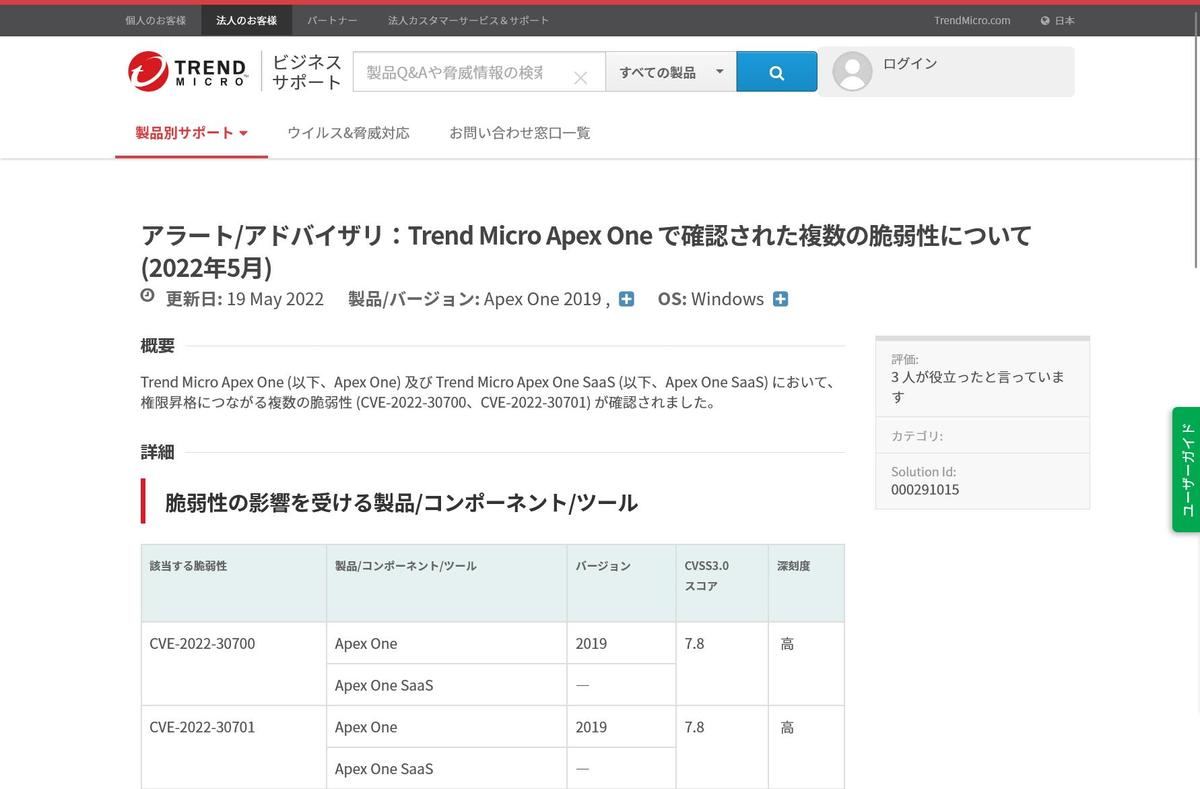
Task: Open 法人カスタマーサービス&サポート tab
Action: (468, 20)
